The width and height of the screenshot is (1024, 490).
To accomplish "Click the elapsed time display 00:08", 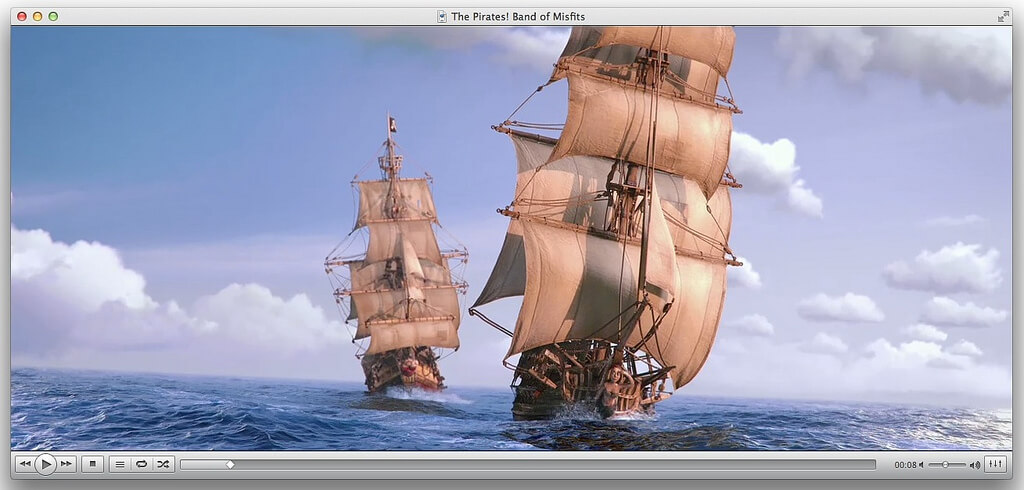I will point(905,465).
